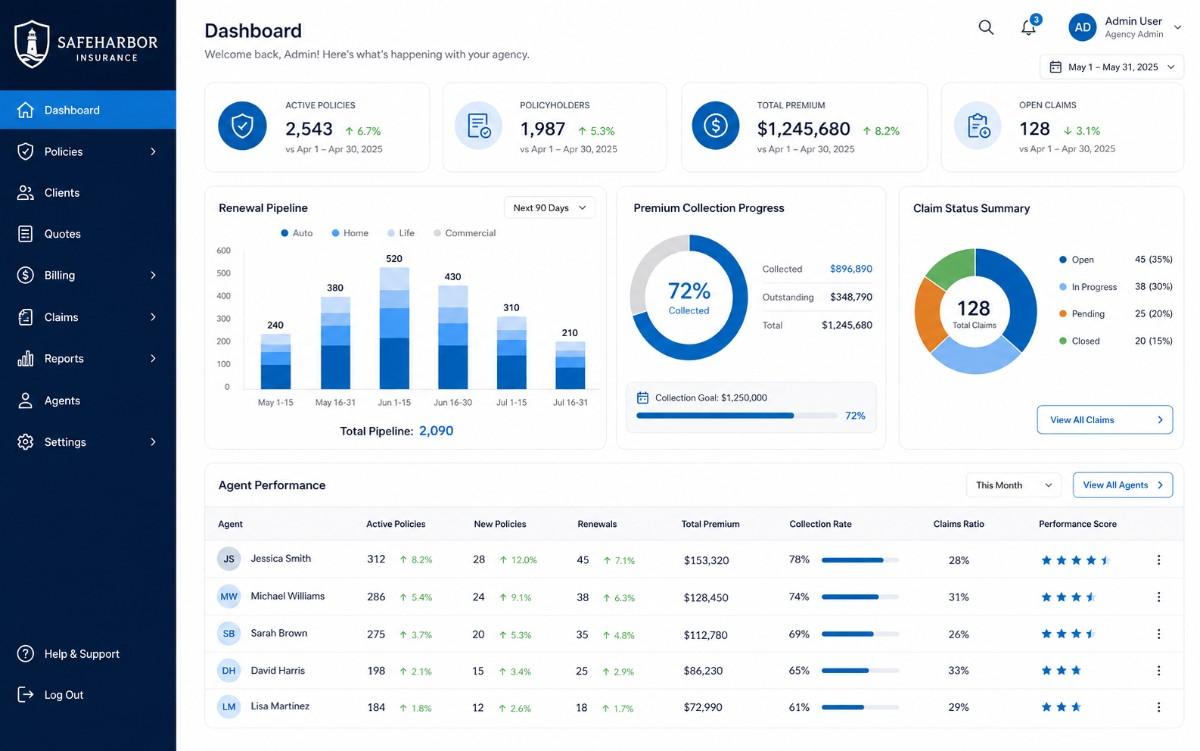Expand the Reports submenu chevron
The width and height of the screenshot is (1200, 751).
tap(153, 358)
